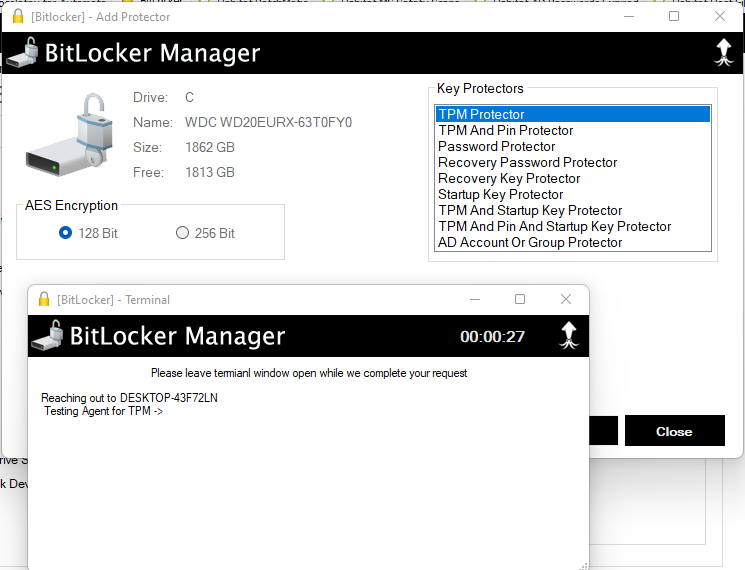This screenshot has width=745, height=570.
Task: Click padlock icon in Add Protector title bar
Action: click(x=18, y=17)
